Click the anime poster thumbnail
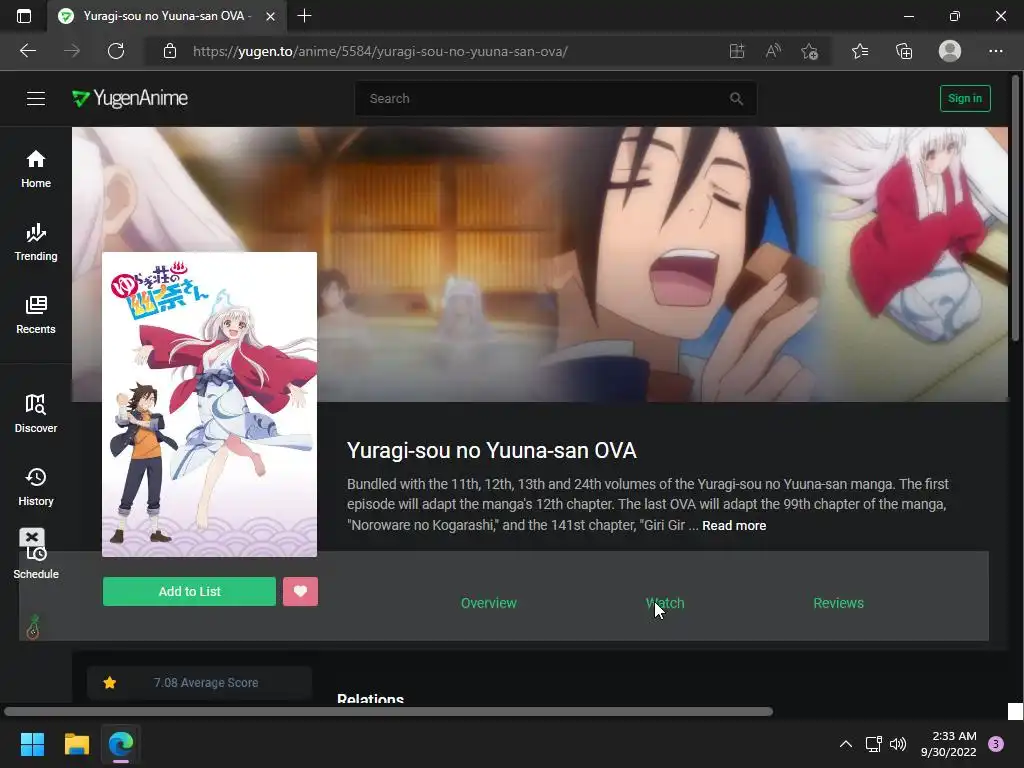Screen dimensions: 1024x768 pyautogui.click(x=210, y=404)
